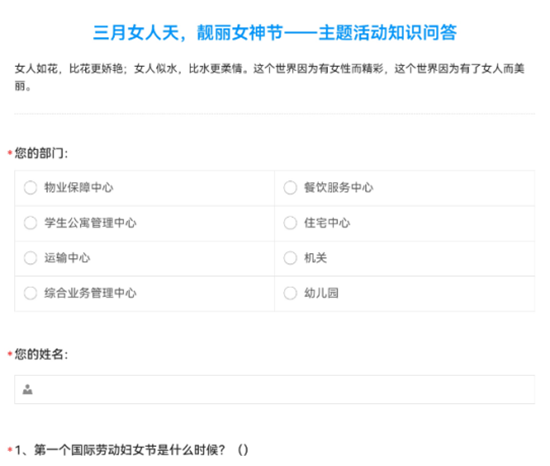
Task: Click question 1 about 国际劳动妇女节
Action: coord(131,450)
